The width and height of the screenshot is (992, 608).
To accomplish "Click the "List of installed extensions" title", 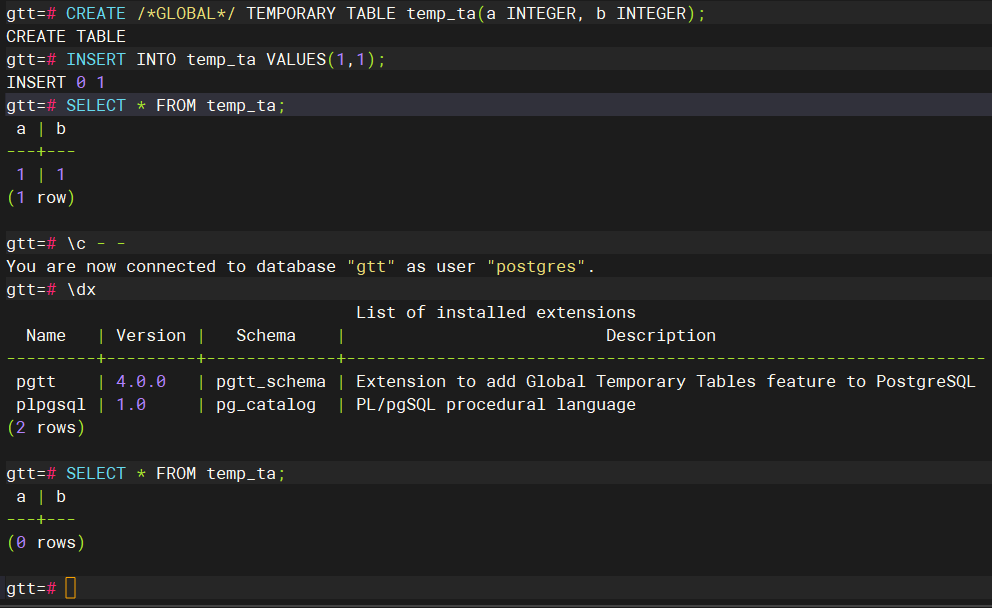I will [x=496, y=313].
